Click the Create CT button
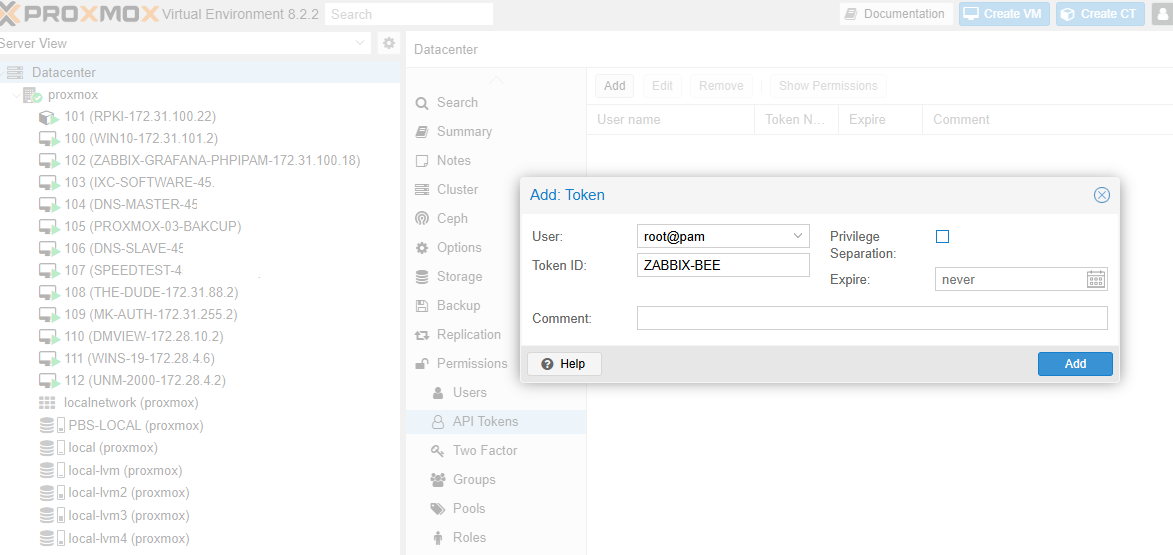Viewport: 1173px width, 555px height. pos(1100,13)
